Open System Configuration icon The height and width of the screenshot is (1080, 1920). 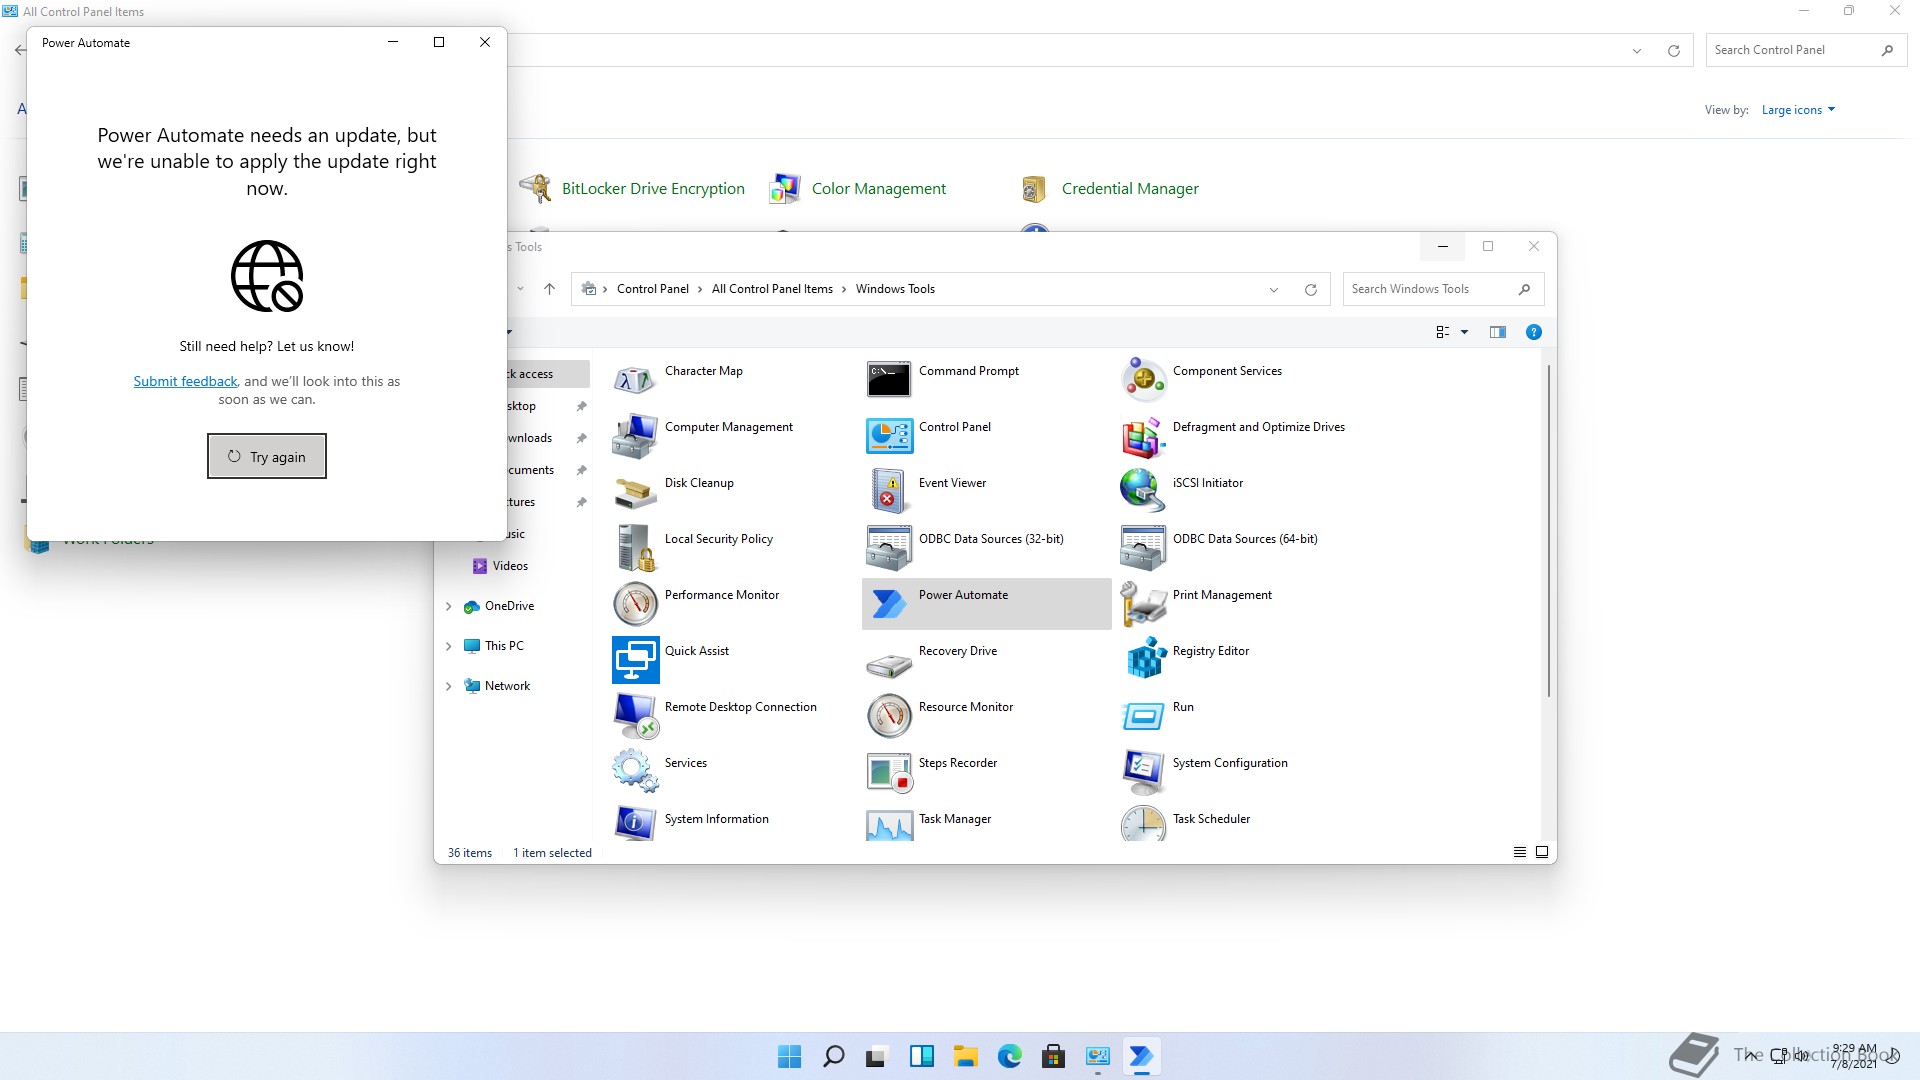(x=1143, y=772)
